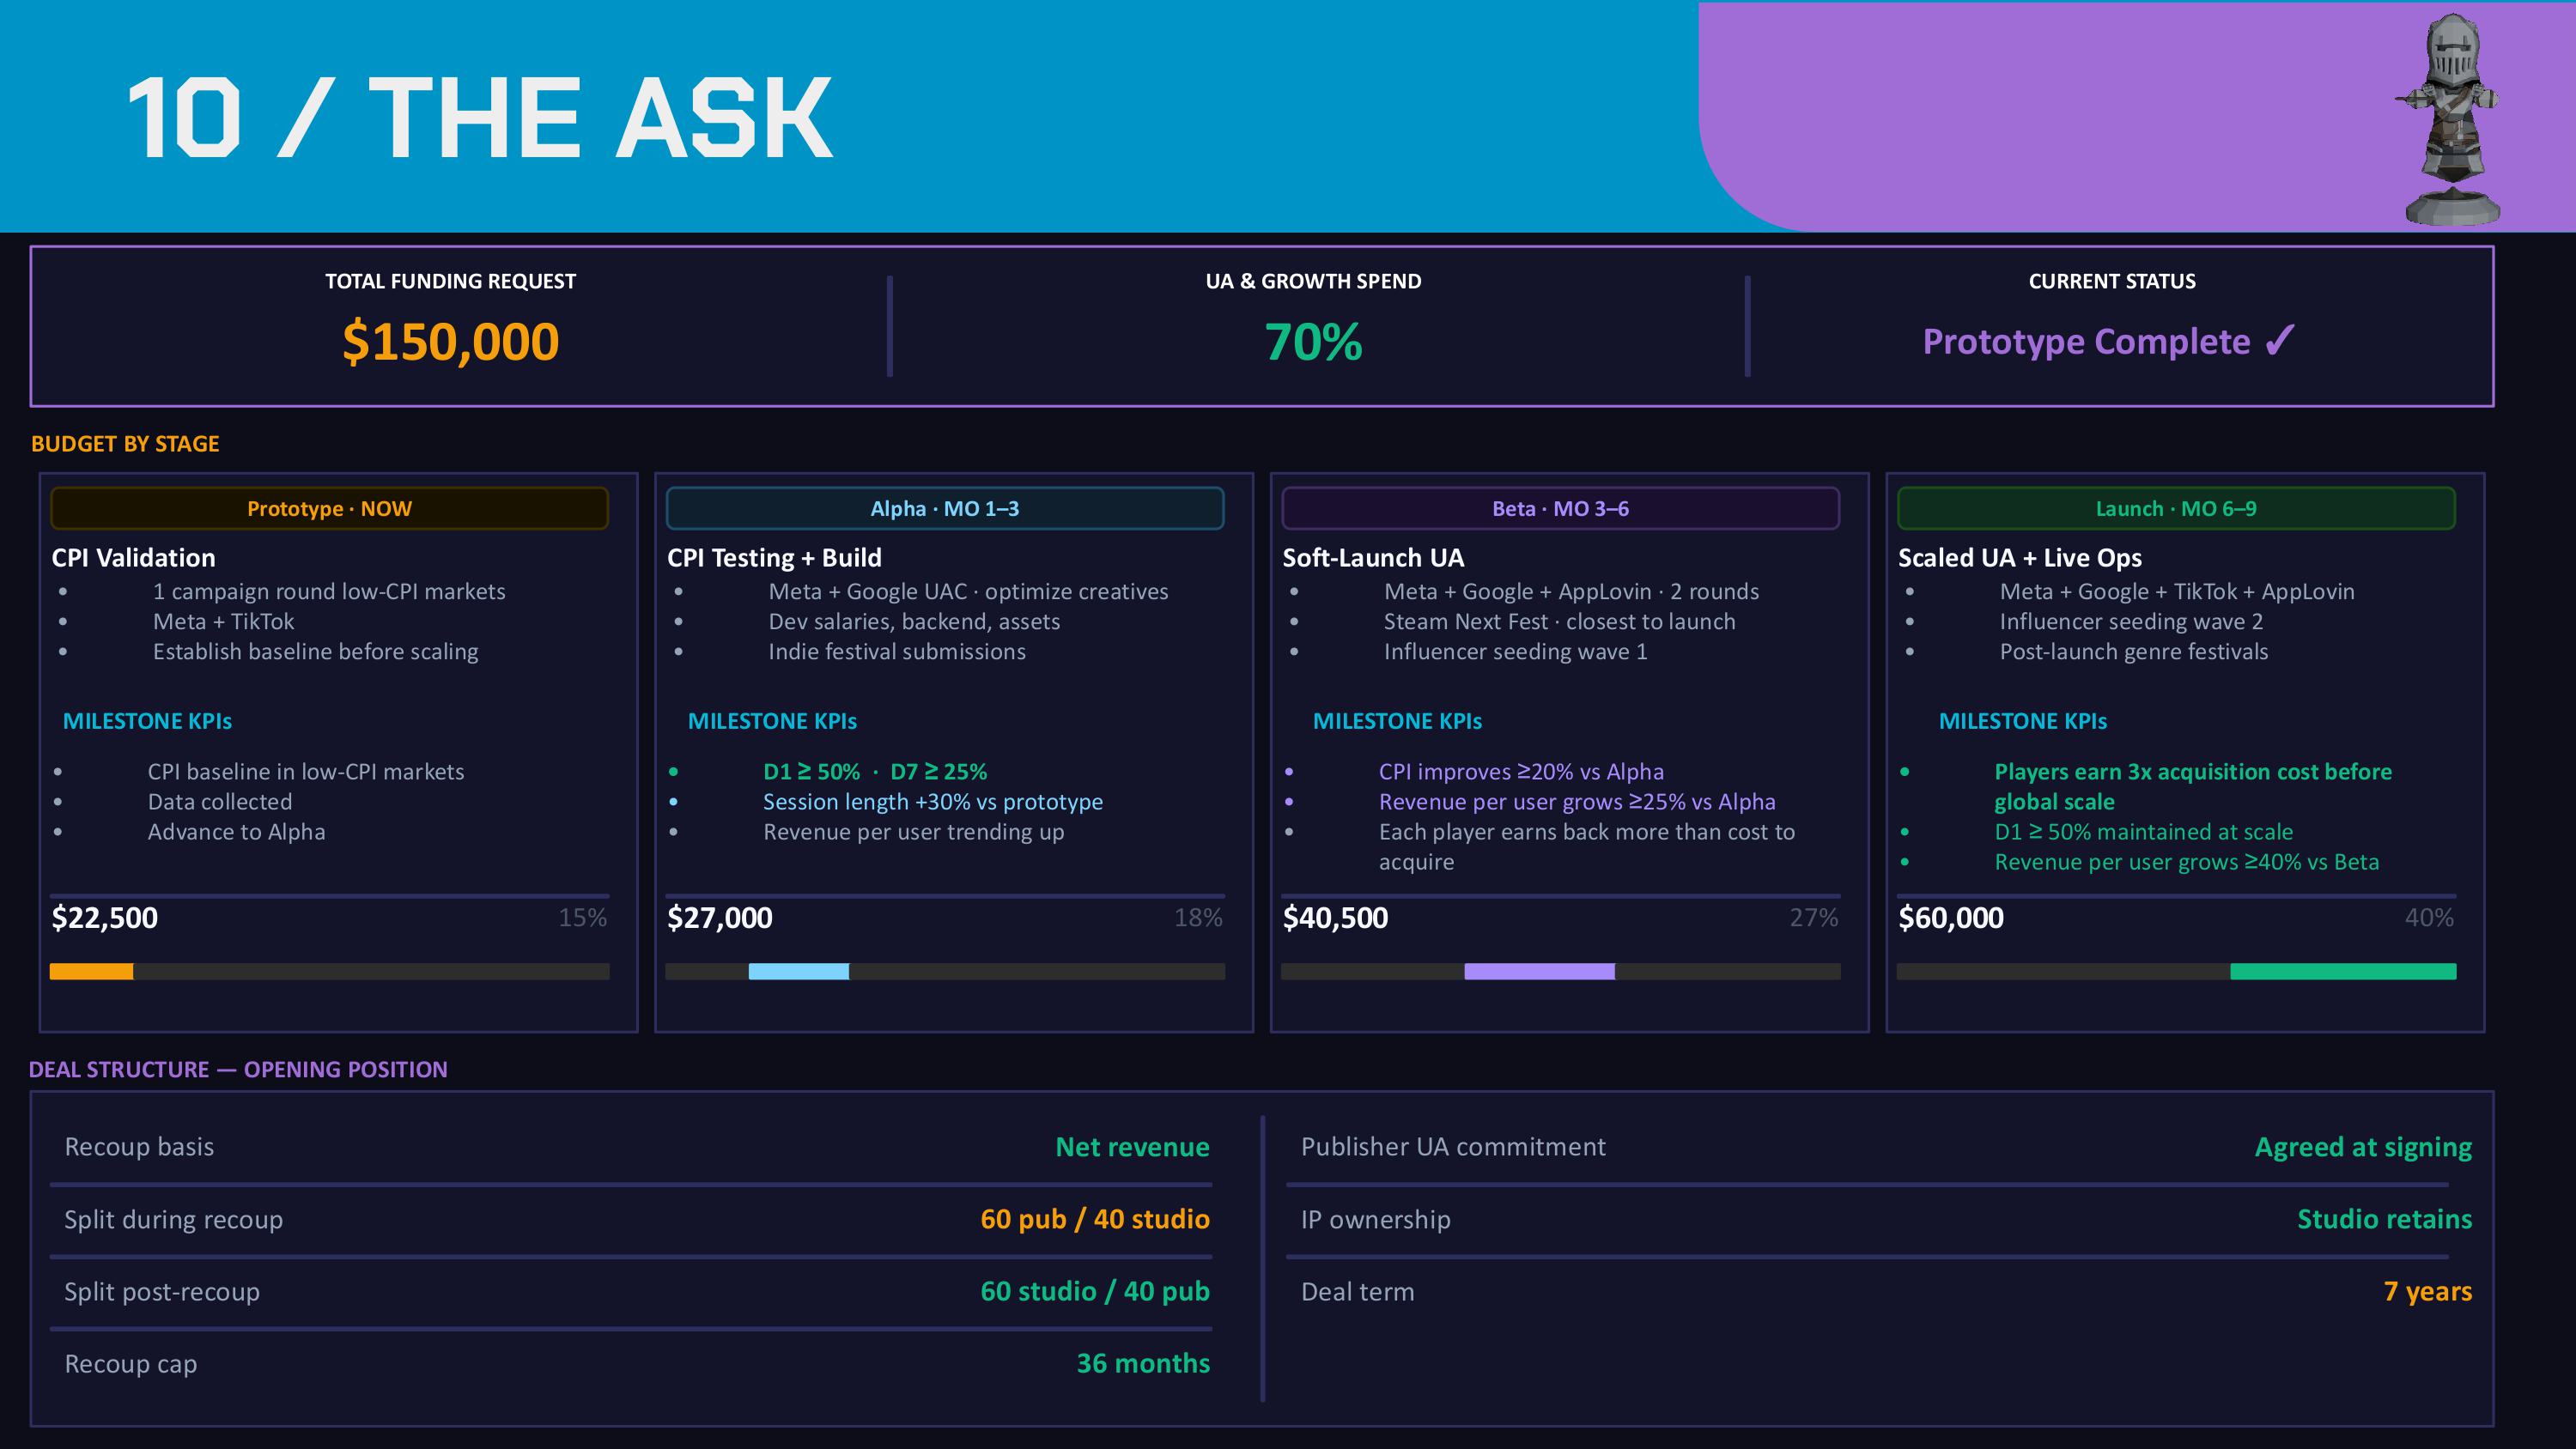2576x1449 pixels.
Task: Click the orange Prototype budget progress bar
Action: [91, 971]
